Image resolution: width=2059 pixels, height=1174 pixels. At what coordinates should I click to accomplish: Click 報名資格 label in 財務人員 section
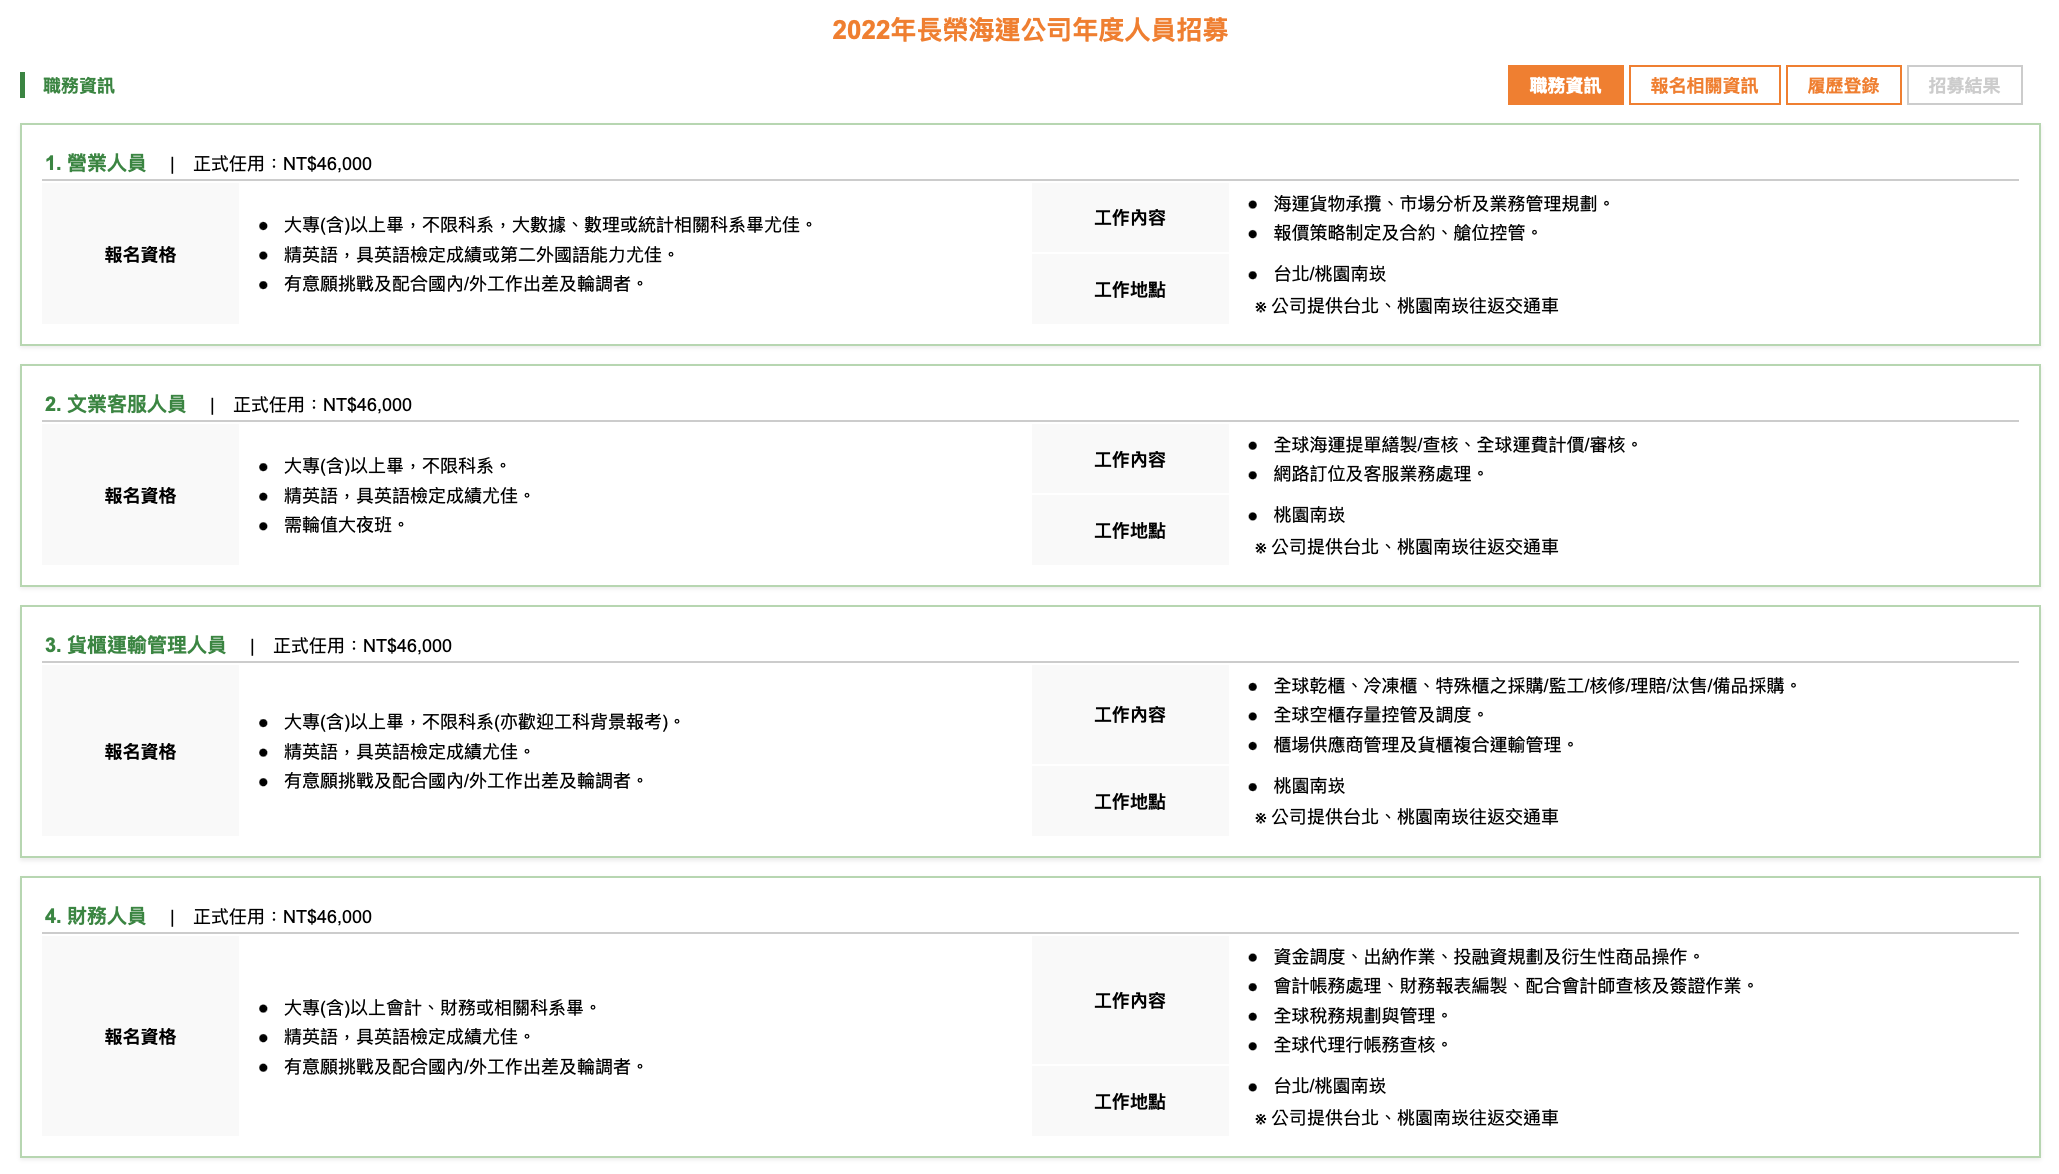(x=140, y=1037)
